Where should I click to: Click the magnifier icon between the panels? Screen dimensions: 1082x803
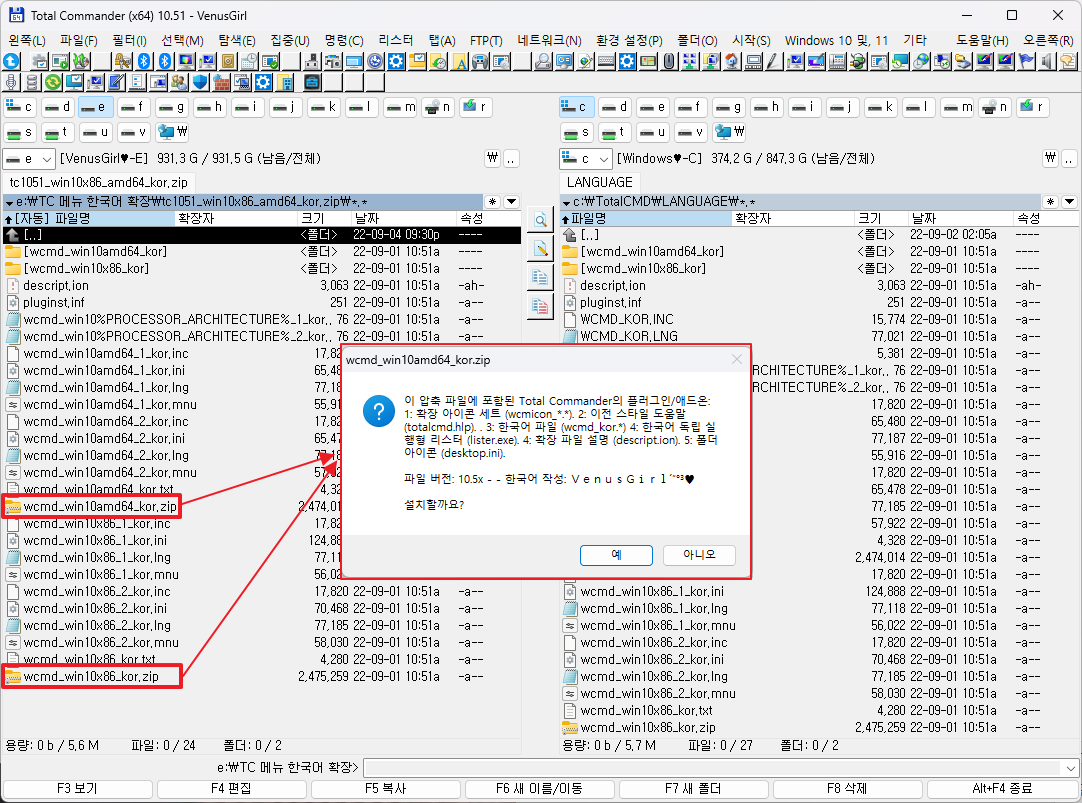[540, 221]
